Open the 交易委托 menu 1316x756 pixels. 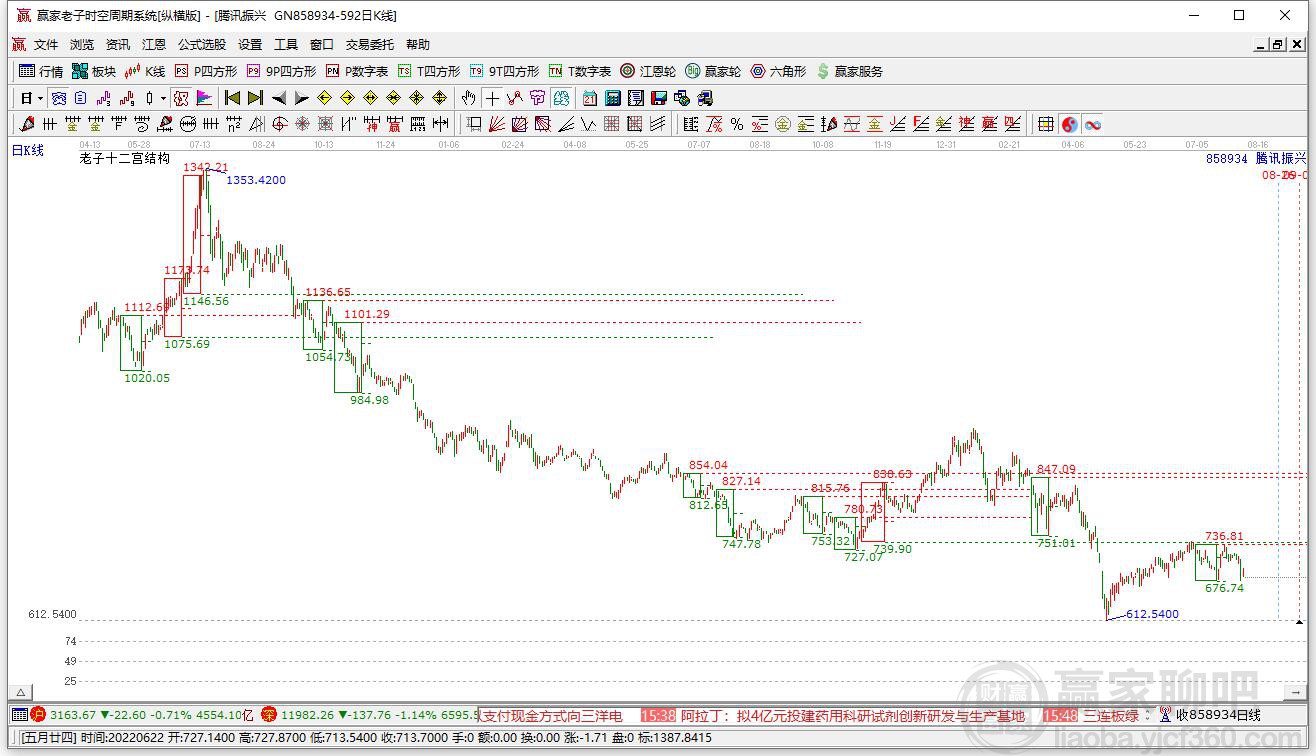point(370,45)
